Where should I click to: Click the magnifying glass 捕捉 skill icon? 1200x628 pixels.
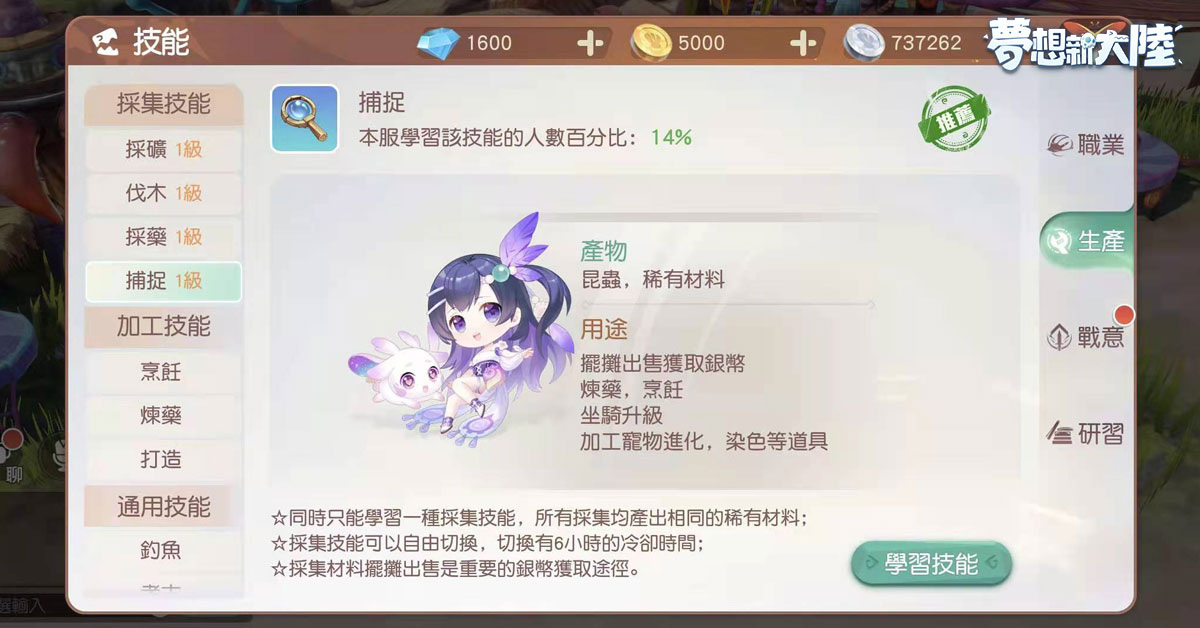point(304,119)
